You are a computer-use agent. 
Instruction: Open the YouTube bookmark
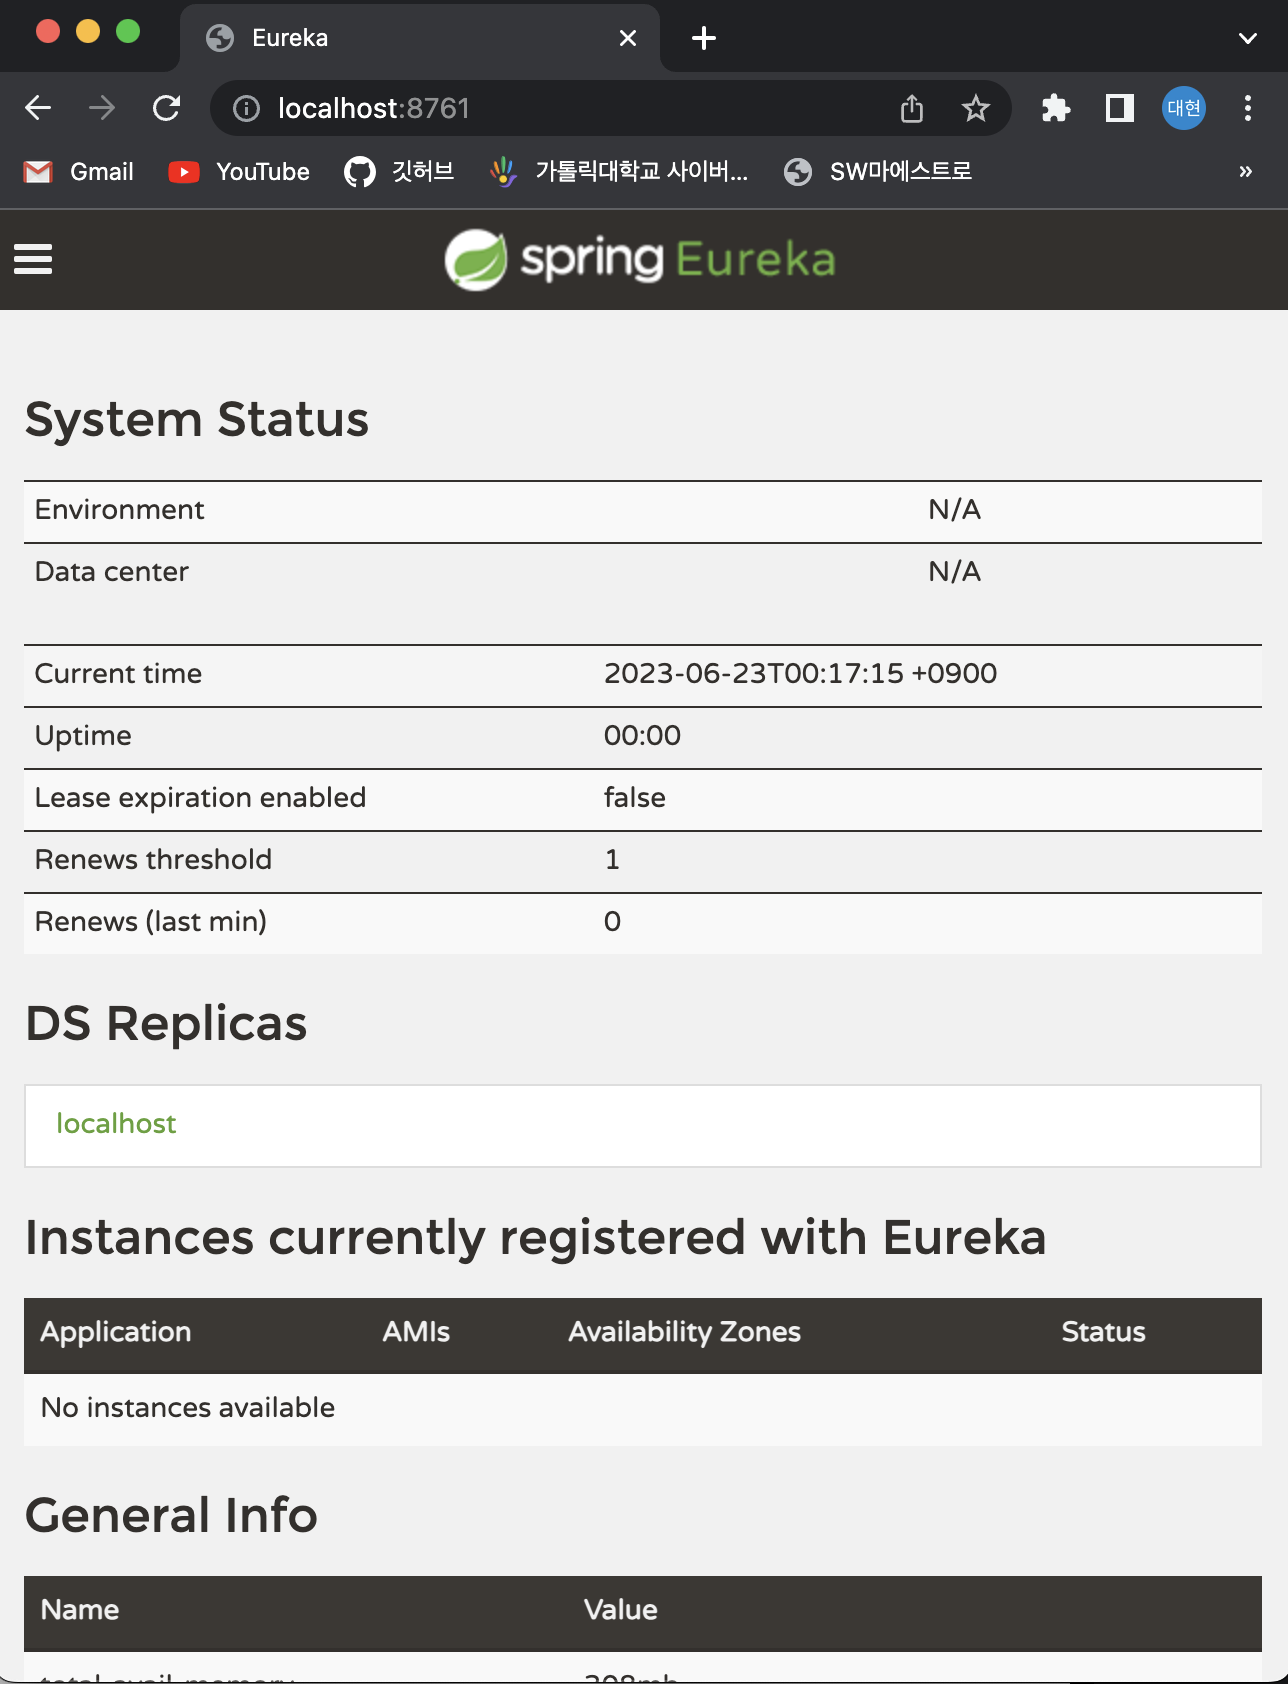(x=239, y=172)
